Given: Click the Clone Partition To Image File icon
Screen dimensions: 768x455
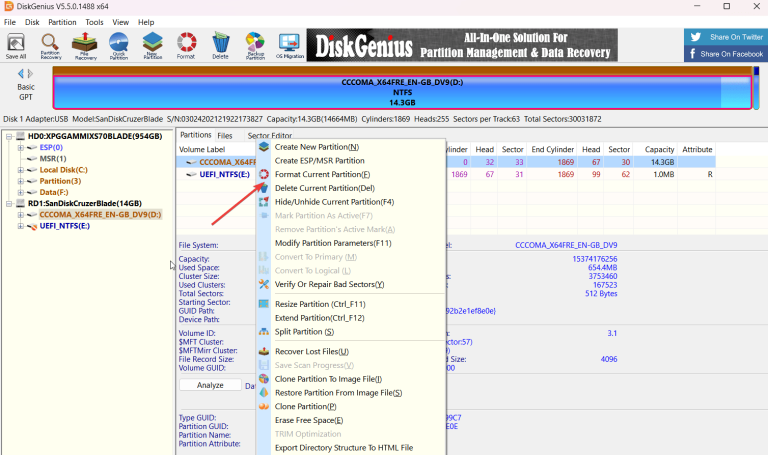Looking at the screenshot, I should [264, 379].
